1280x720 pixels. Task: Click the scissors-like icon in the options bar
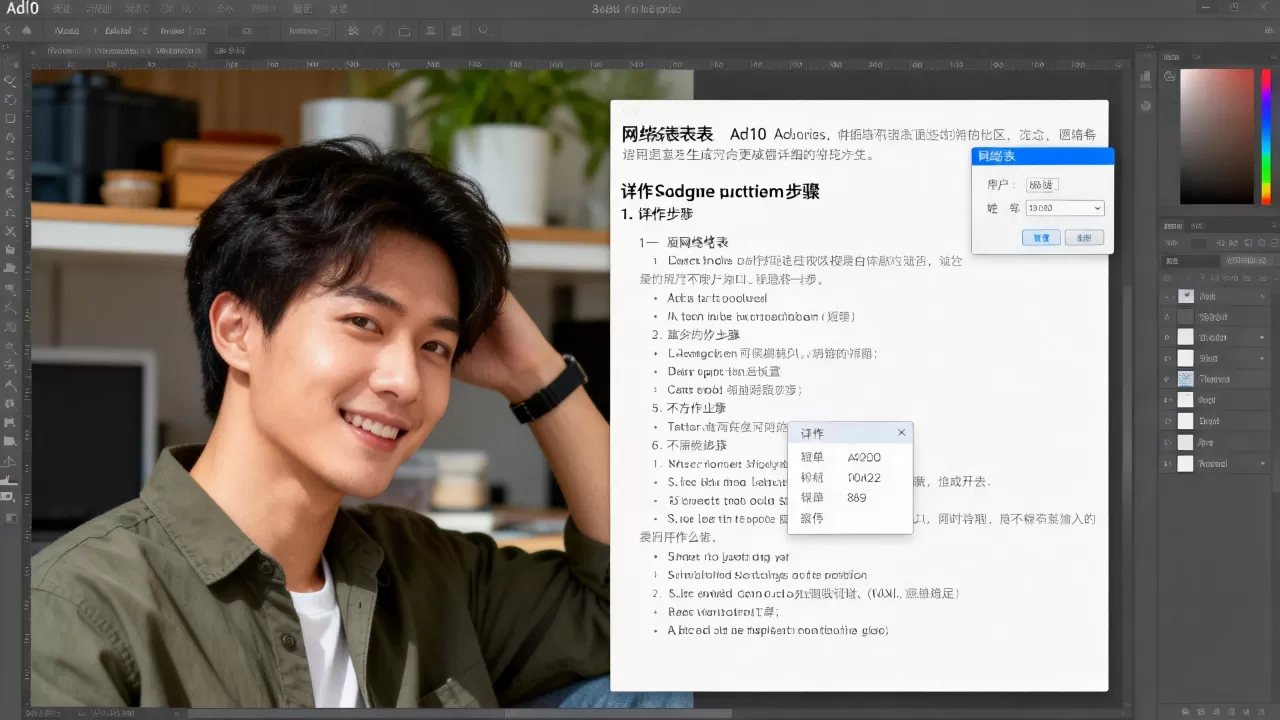(x=353, y=31)
